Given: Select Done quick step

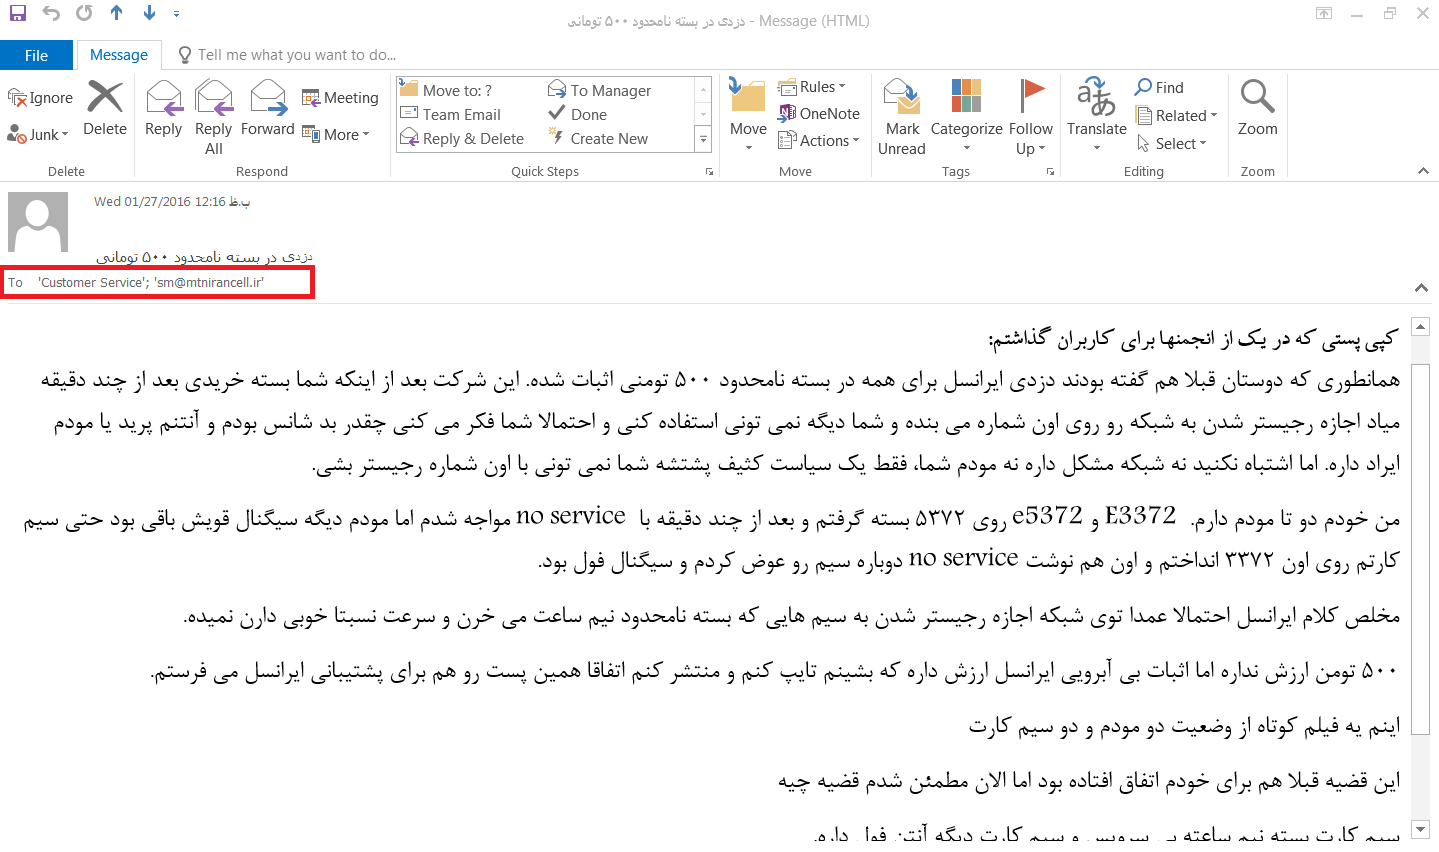Looking at the screenshot, I should tap(578, 114).
